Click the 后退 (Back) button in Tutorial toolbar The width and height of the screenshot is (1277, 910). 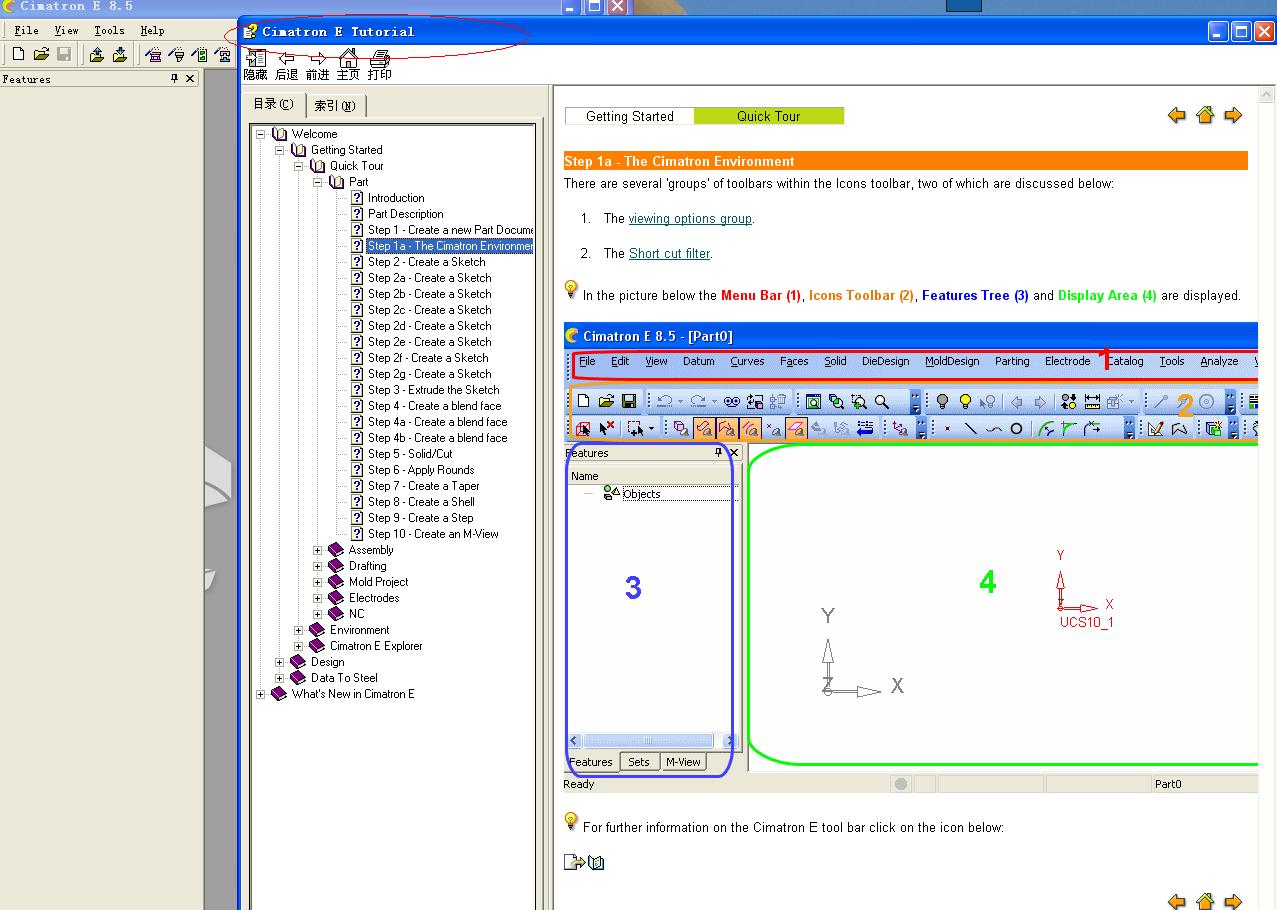point(286,65)
